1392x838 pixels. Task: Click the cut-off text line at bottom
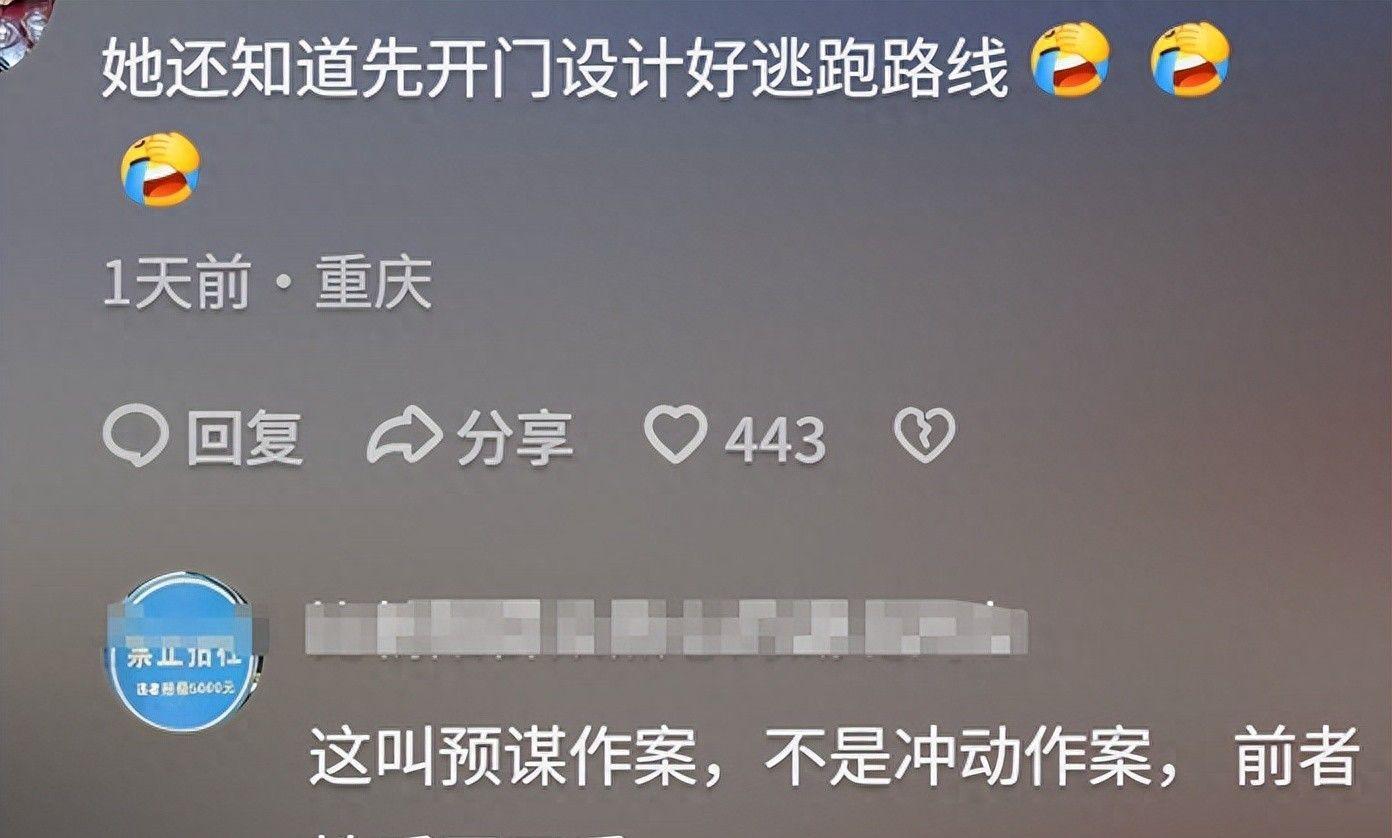point(470,832)
